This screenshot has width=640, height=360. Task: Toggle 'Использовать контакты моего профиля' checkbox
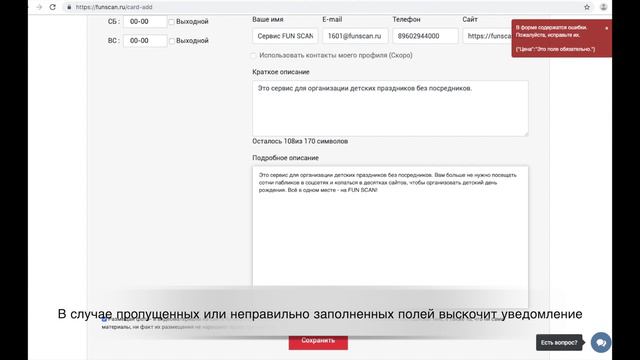[x=254, y=56]
